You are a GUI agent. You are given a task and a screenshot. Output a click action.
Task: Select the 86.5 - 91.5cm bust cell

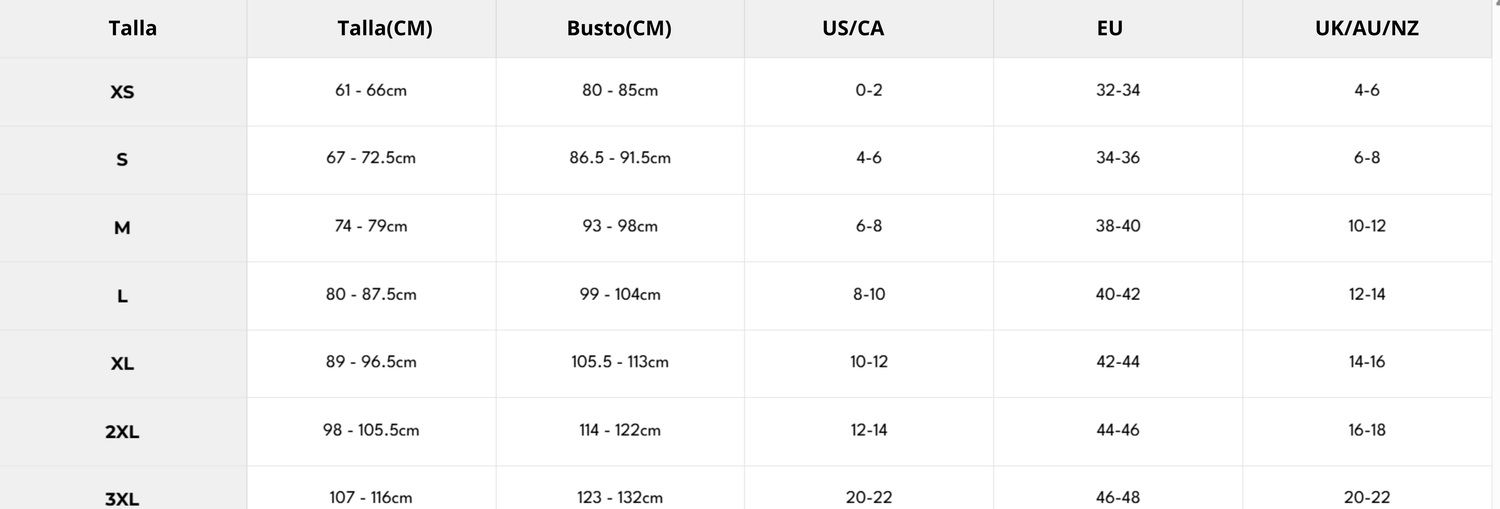pyautogui.click(x=619, y=158)
